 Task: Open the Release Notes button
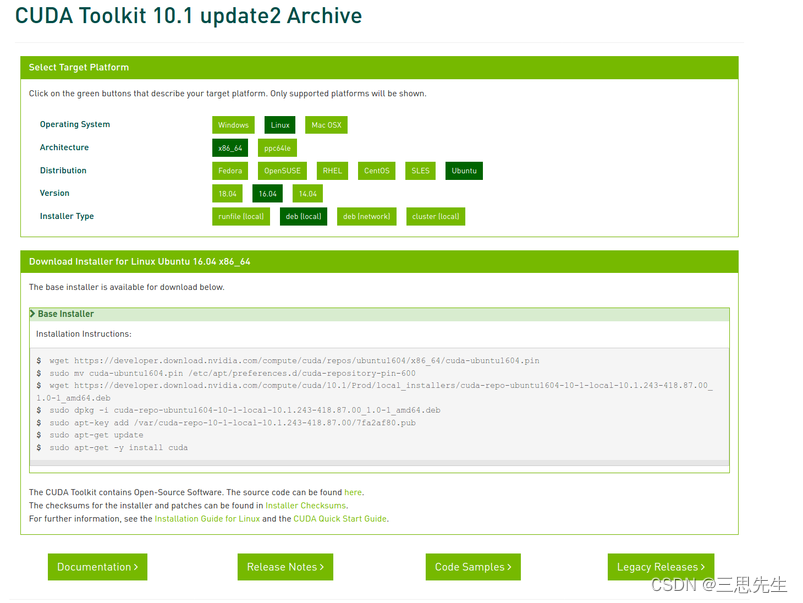click(x=285, y=567)
